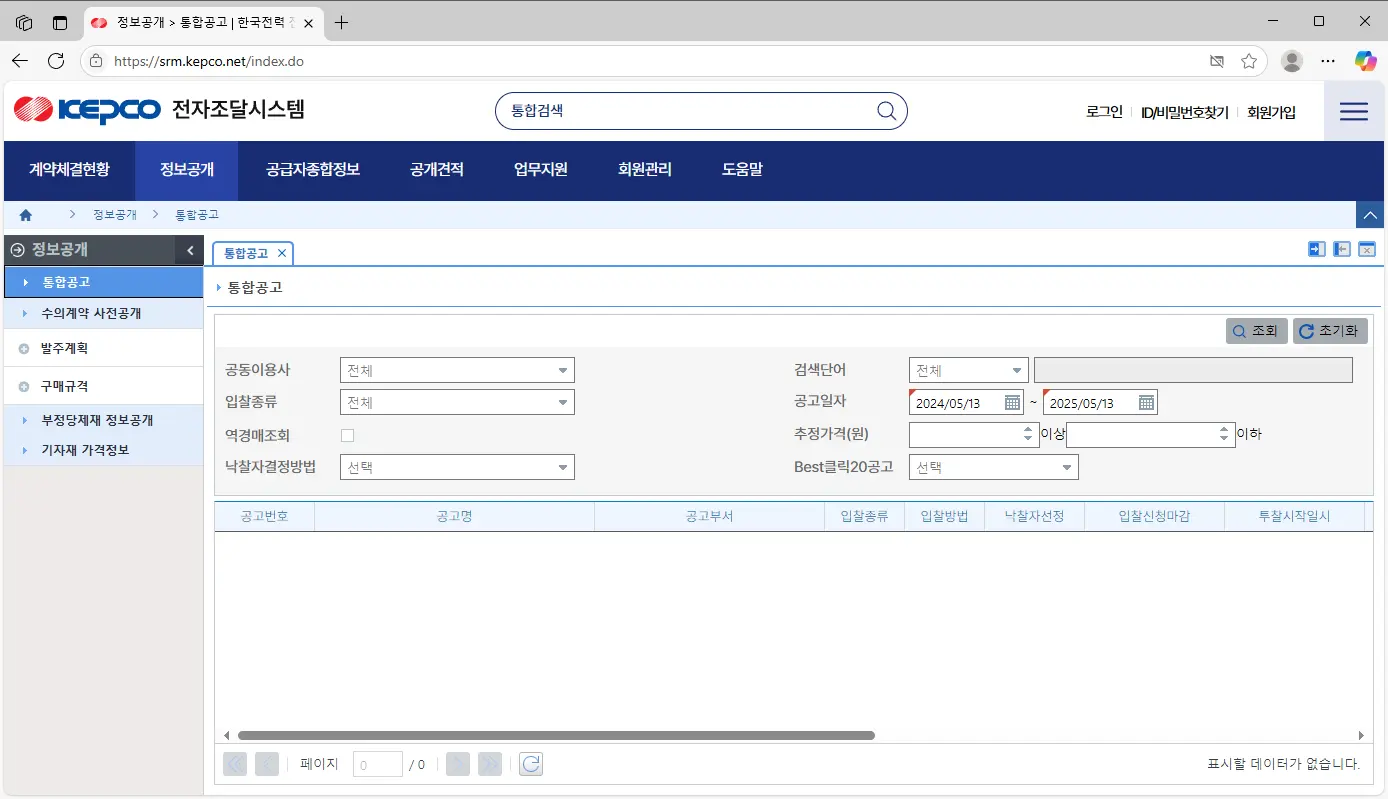This screenshot has width=1388, height=799.
Task: Adjust minimum 추정가격 stepper arrows
Action: click(x=1029, y=435)
